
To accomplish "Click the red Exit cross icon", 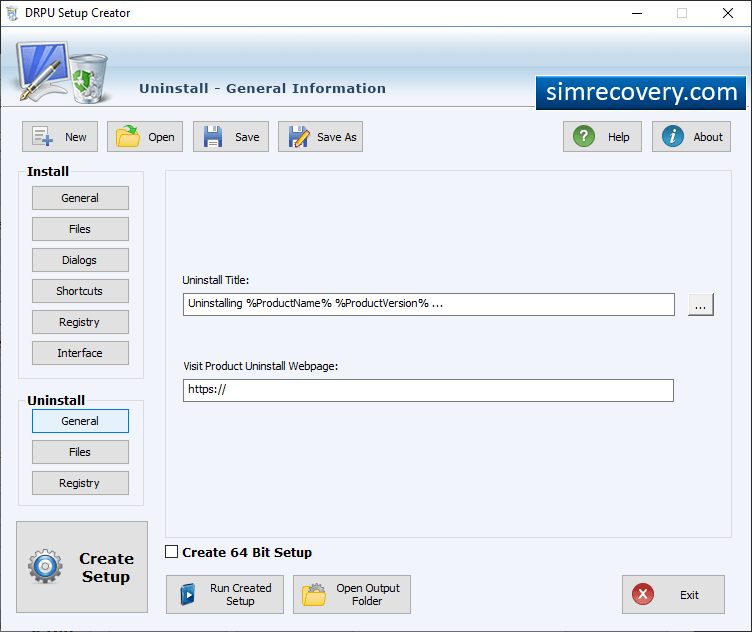I will click(643, 594).
